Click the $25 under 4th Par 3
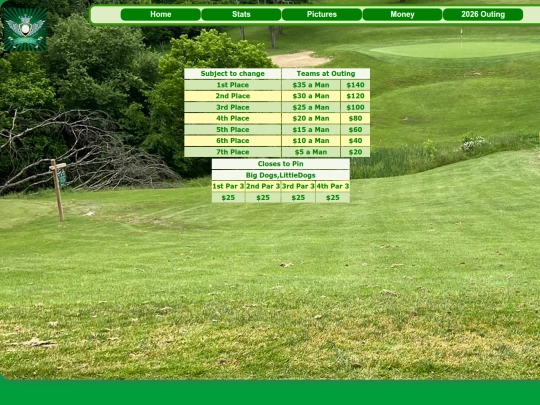 pos(333,198)
